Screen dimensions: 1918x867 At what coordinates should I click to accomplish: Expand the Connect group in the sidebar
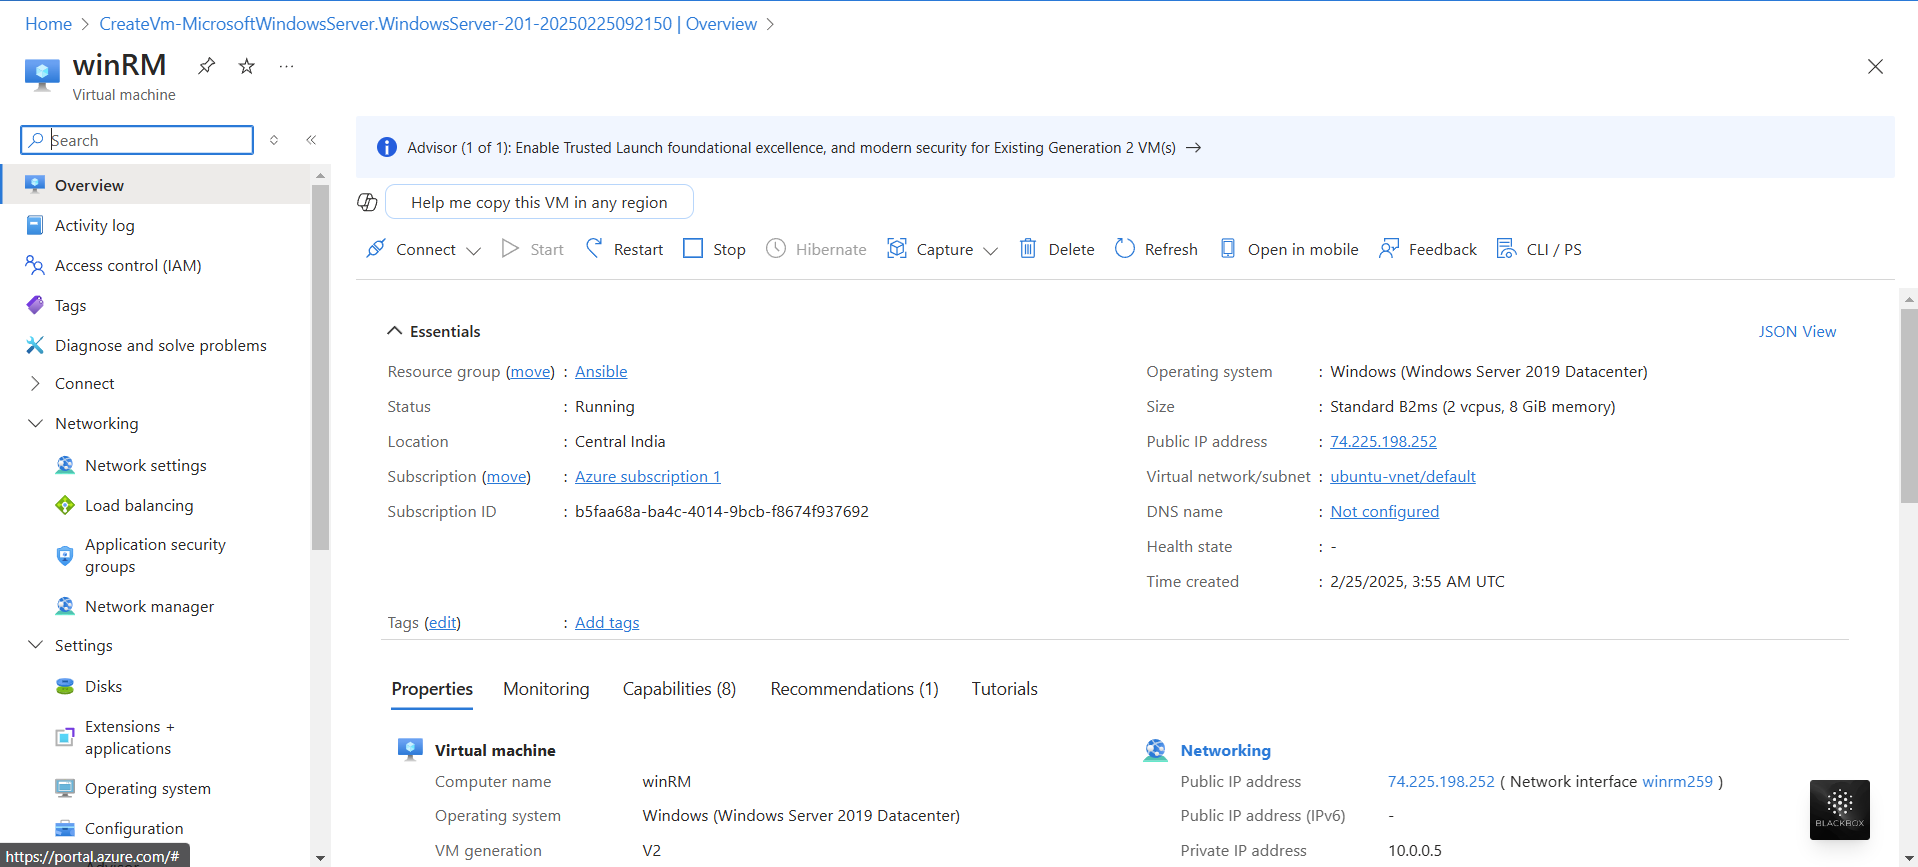(35, 383)
